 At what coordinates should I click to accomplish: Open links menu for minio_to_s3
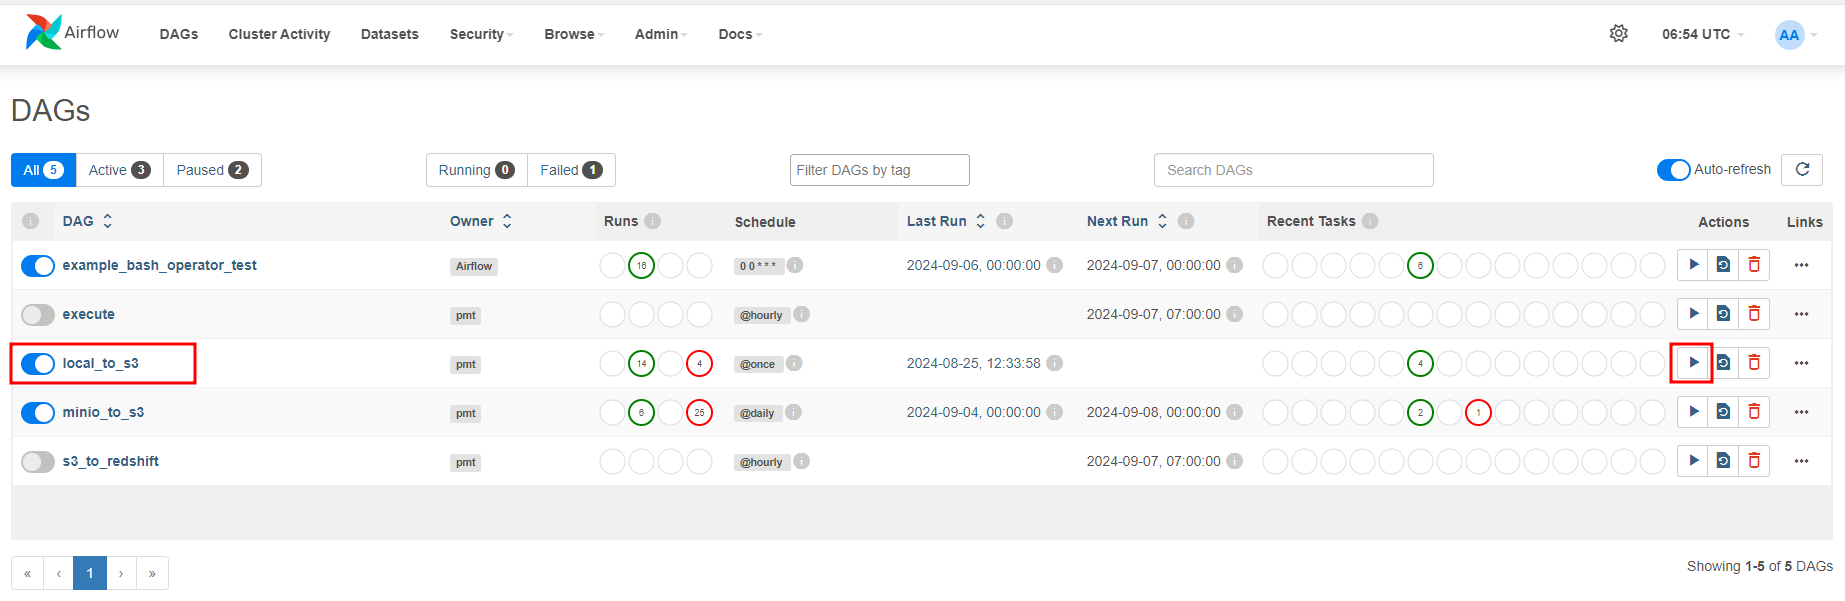pyautogui.click(x=1801, y=412)
